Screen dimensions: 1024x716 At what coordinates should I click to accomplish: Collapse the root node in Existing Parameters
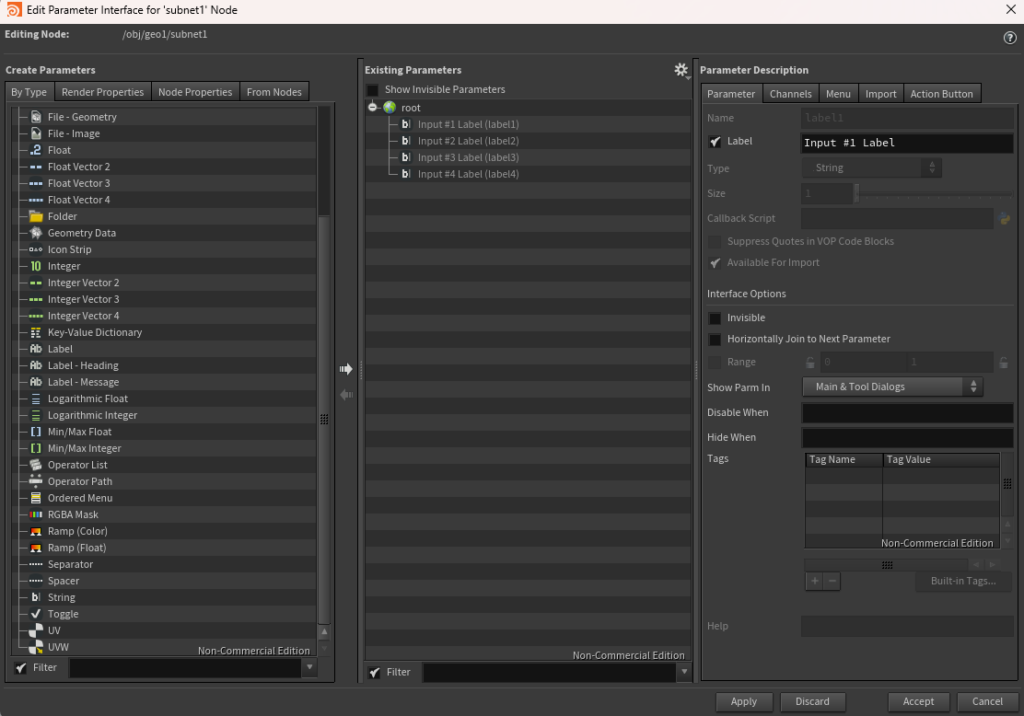[x=371, y=107]
